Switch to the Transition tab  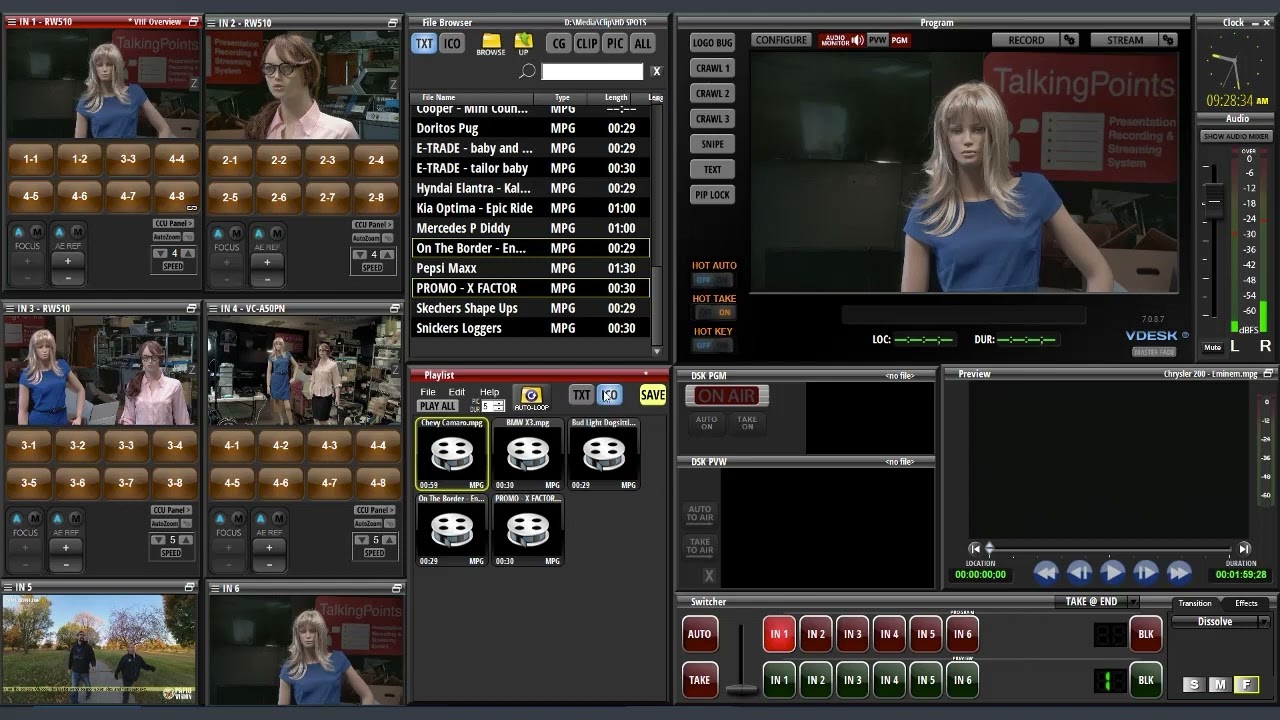point(1194,603)
